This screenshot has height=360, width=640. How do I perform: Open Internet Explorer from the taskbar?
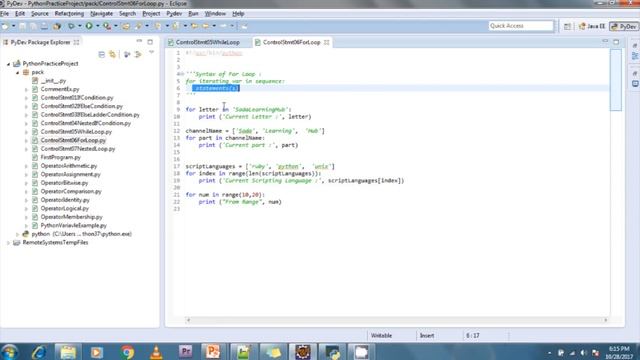click(x=39, y=352)
